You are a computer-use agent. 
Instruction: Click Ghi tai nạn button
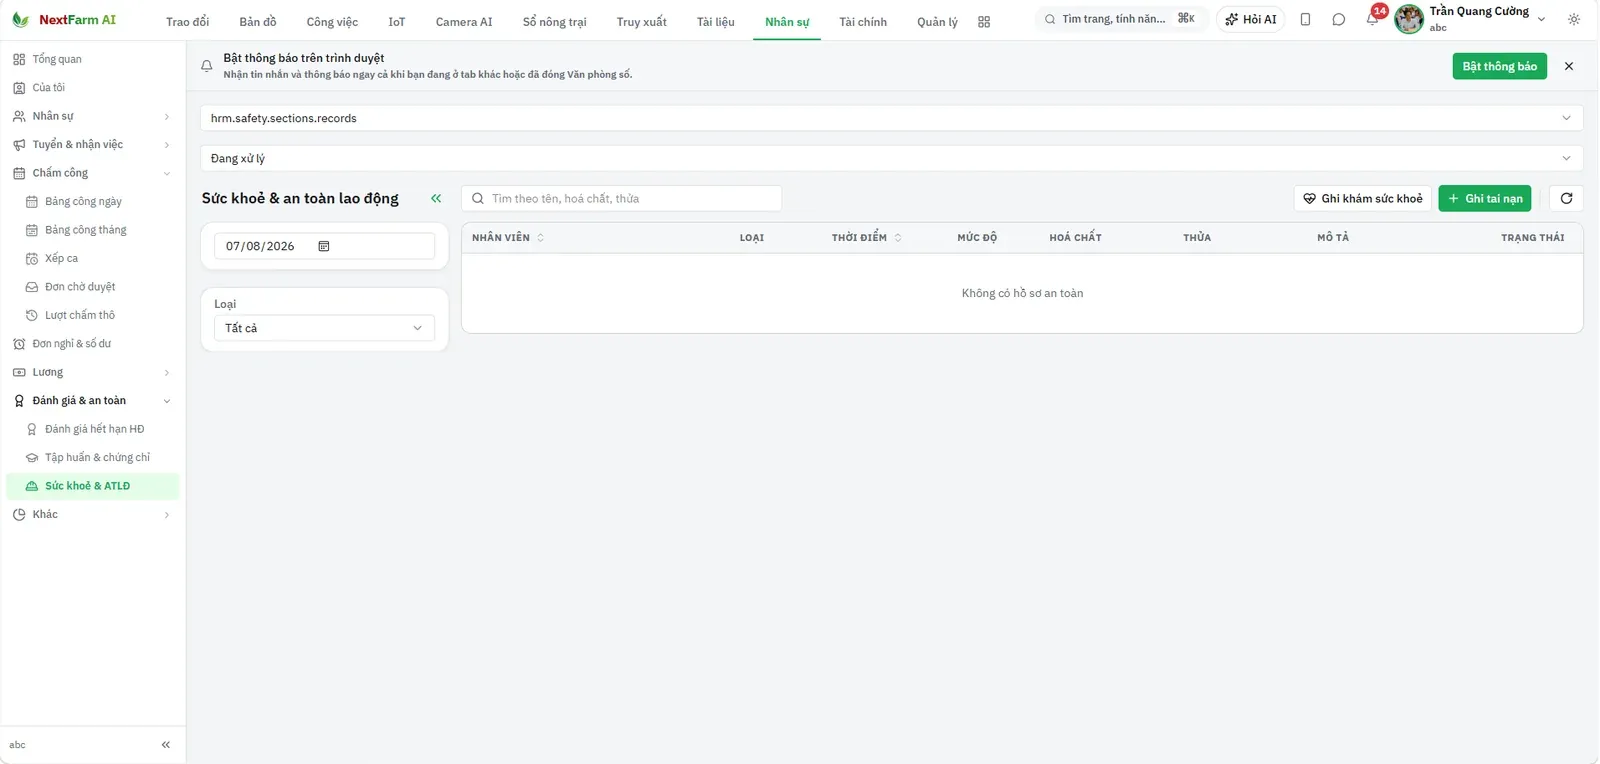(x=1485, y=198)
